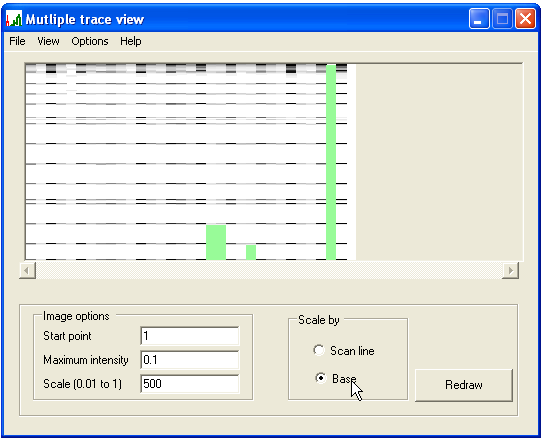Open the Options menu
The image size is (545, 442).
pyautogui.click(x=90, y=41)
